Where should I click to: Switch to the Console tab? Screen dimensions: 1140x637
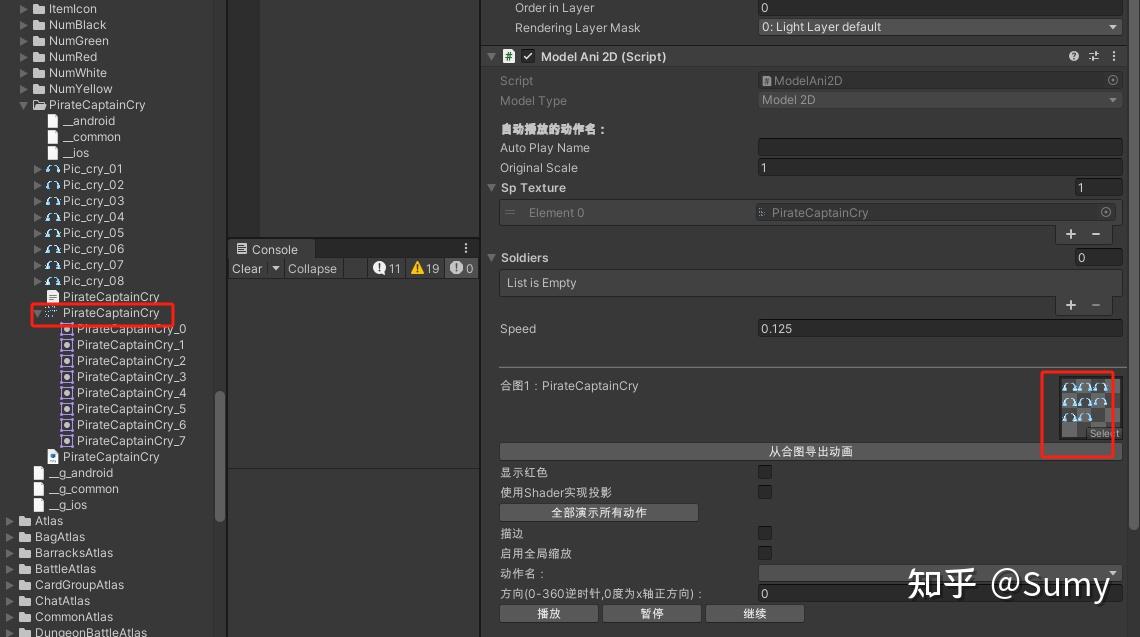(x=267, y=249)
